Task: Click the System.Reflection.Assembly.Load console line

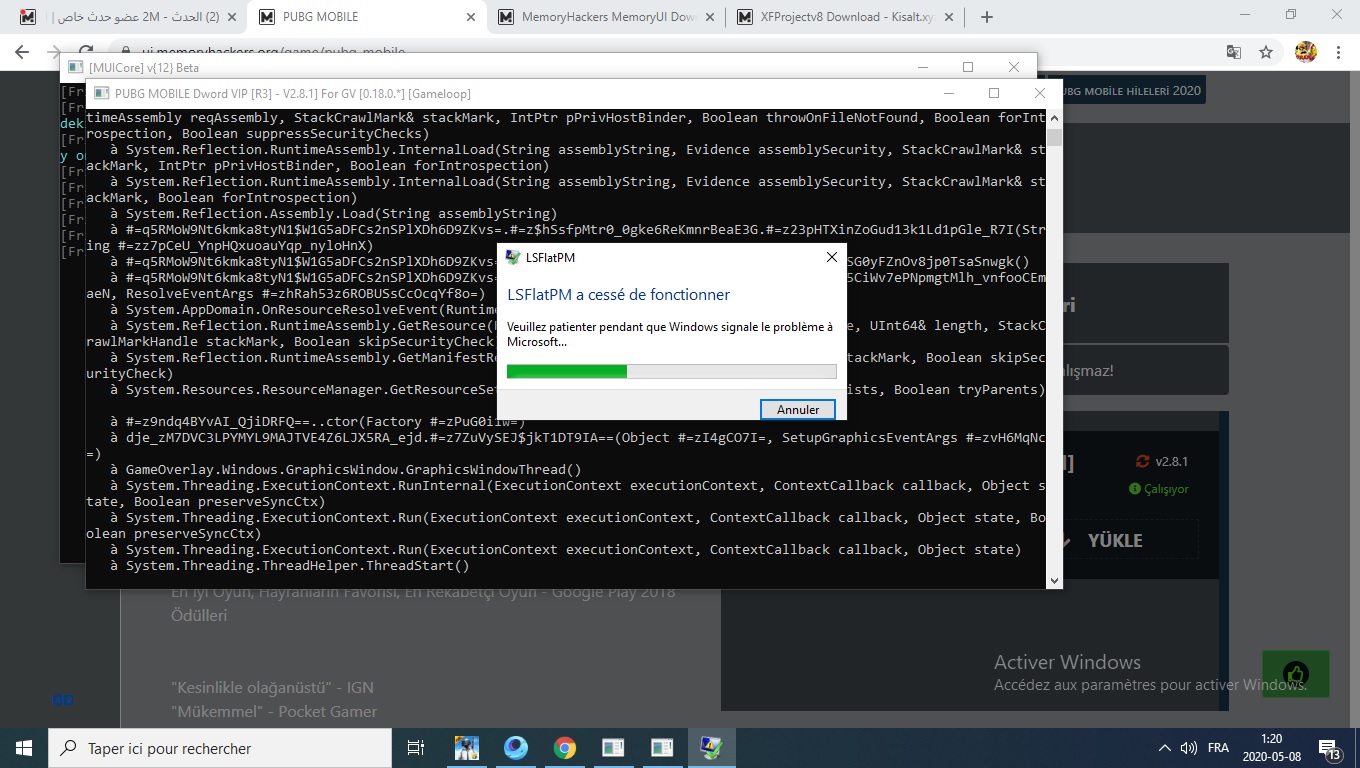Action: (333, 213)
